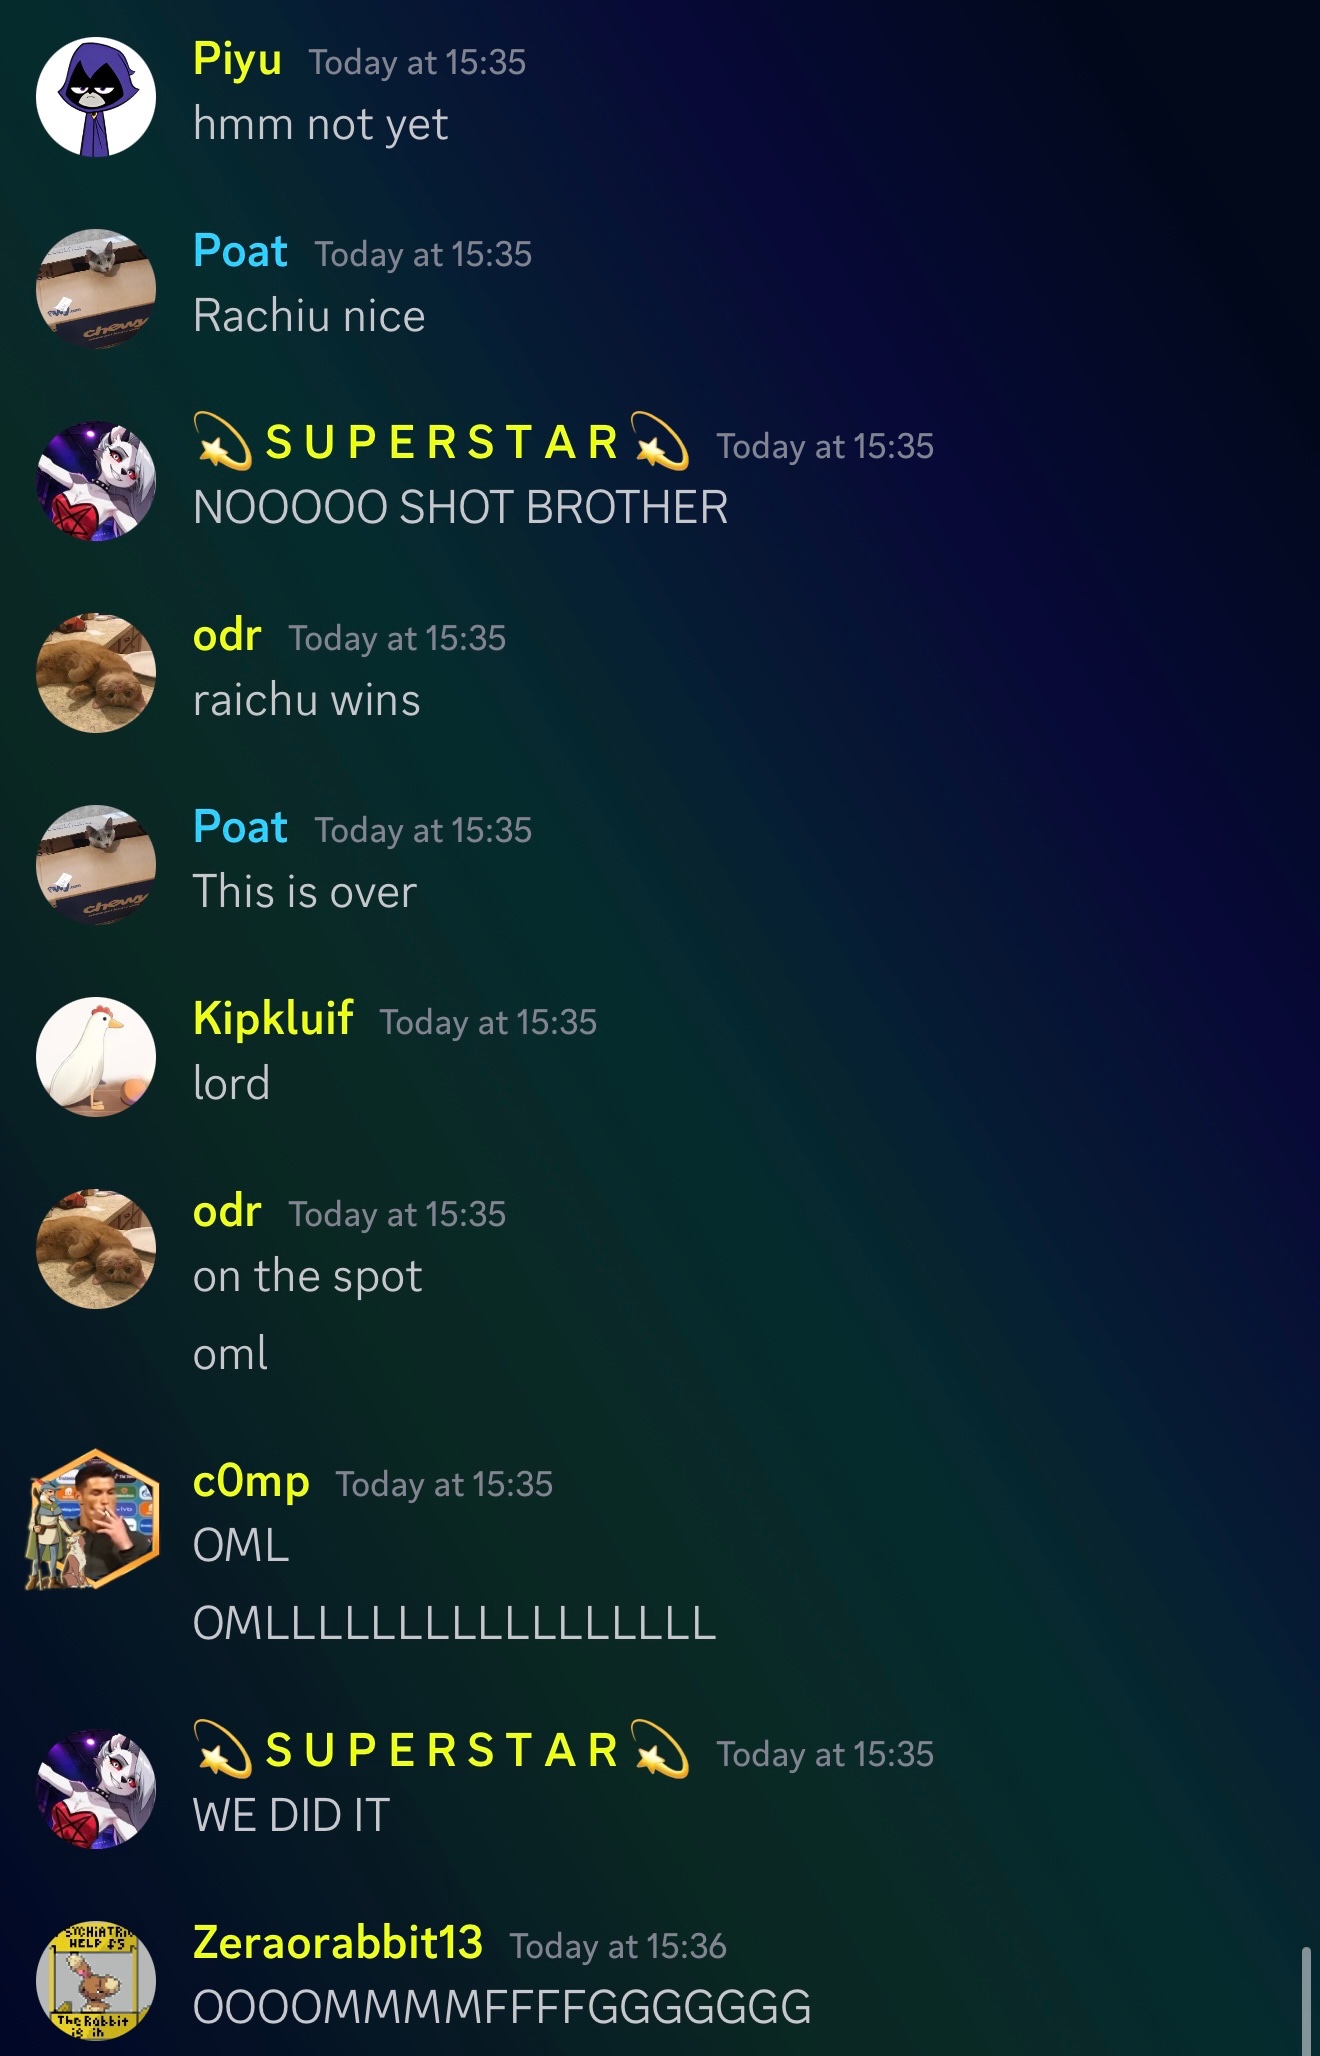
Task: Open odr's avatar beside 'on the spot'
Action: coord(96,1249)
